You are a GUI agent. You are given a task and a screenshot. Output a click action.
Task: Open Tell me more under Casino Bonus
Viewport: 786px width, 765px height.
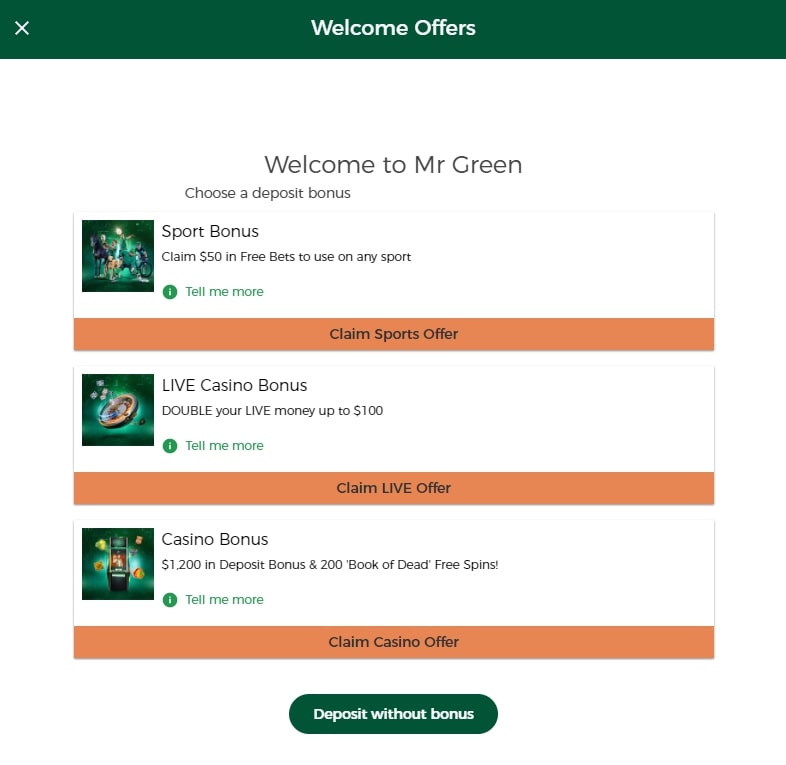224,600
